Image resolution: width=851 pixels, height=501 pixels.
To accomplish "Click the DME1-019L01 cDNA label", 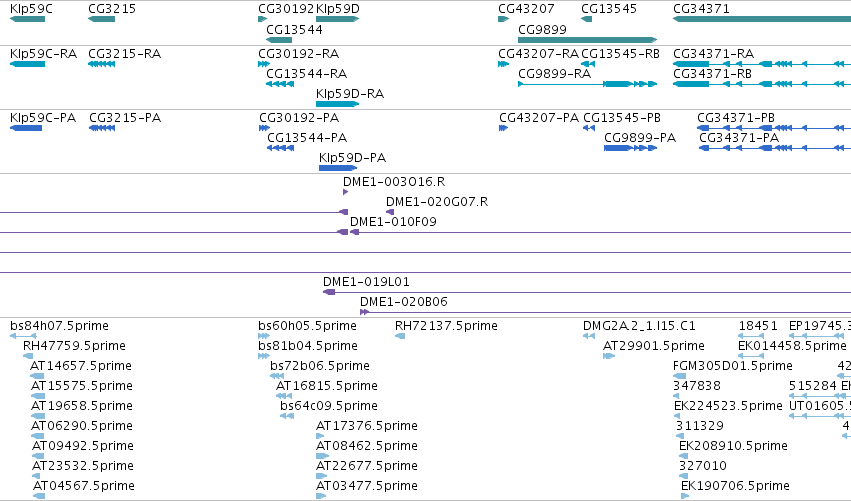I will pyautogui.click(x=366, y=282).
